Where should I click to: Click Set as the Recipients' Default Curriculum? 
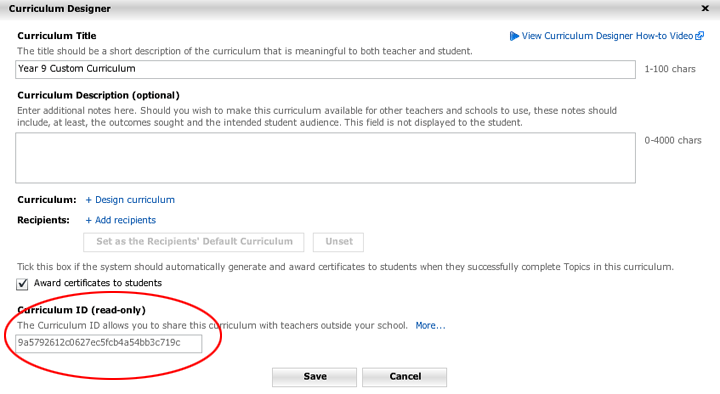click(x=194, y=242)
